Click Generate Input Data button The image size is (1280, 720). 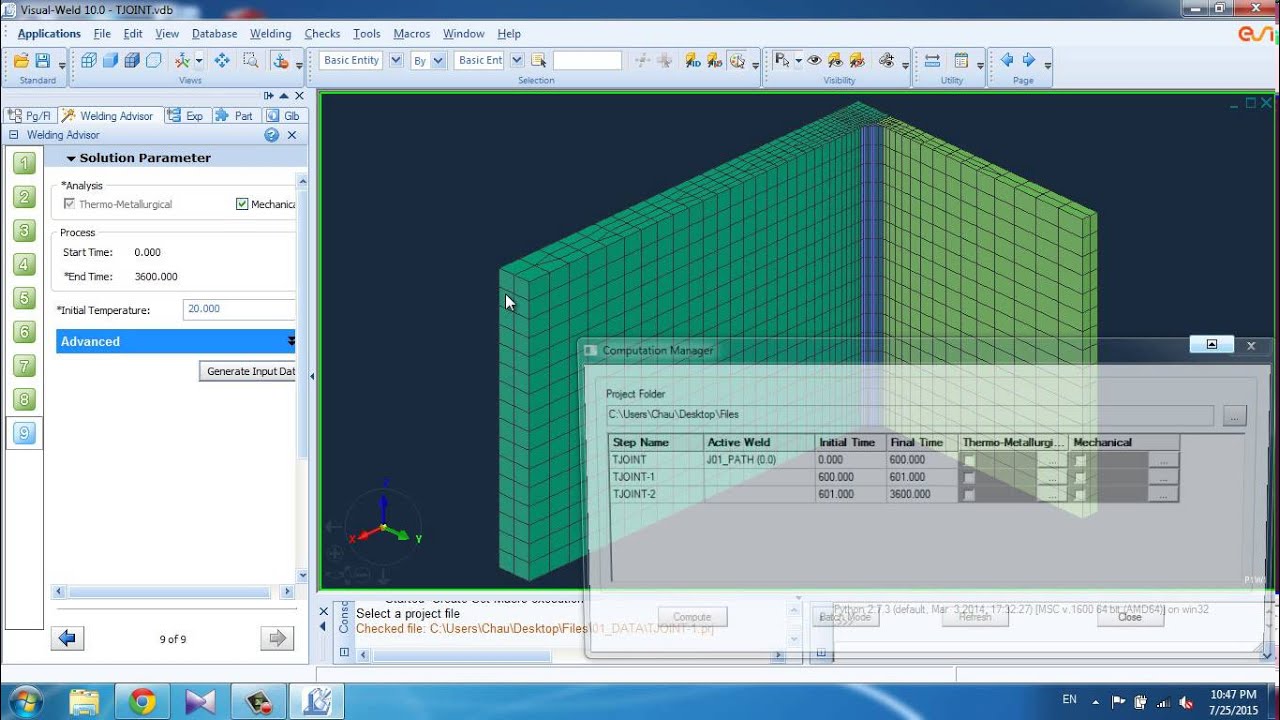click(x=248, y=371)
